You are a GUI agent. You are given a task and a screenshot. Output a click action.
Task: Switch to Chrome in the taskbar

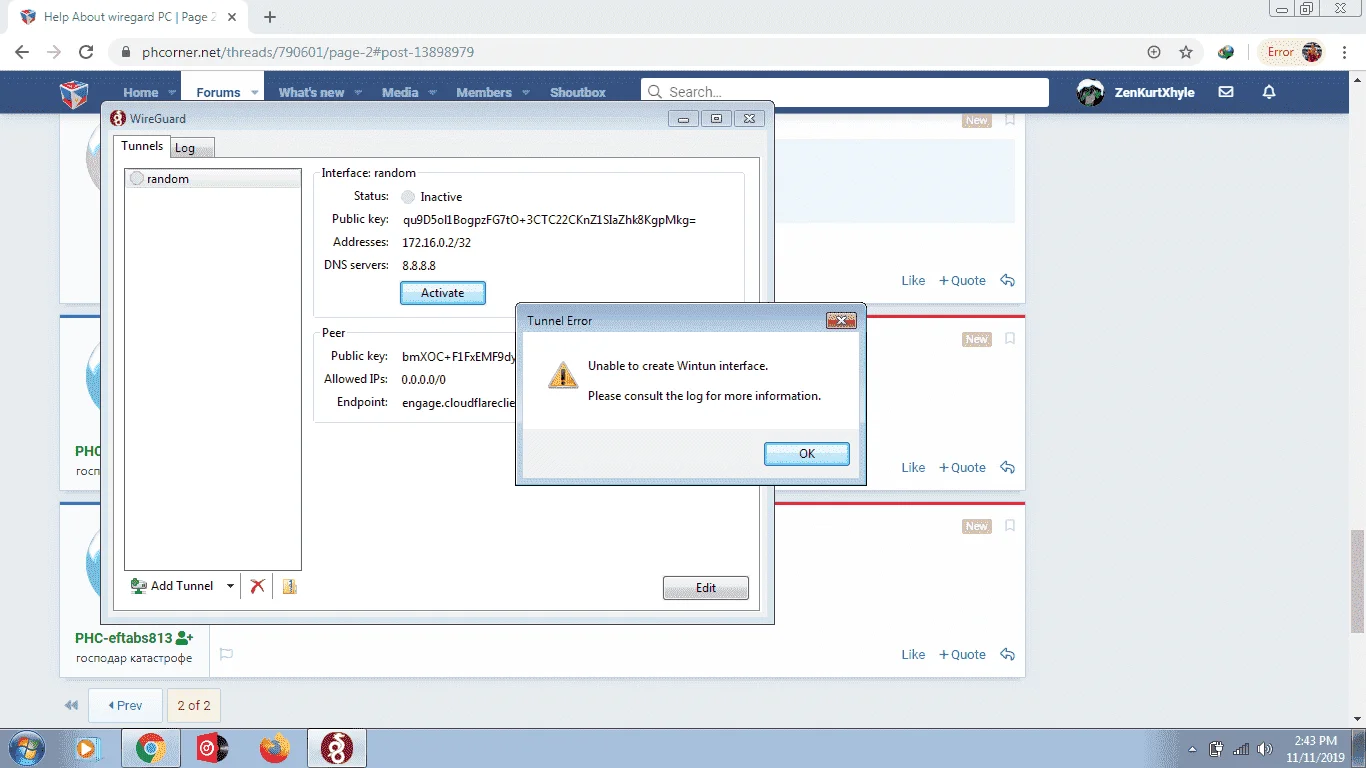[151, 748]
